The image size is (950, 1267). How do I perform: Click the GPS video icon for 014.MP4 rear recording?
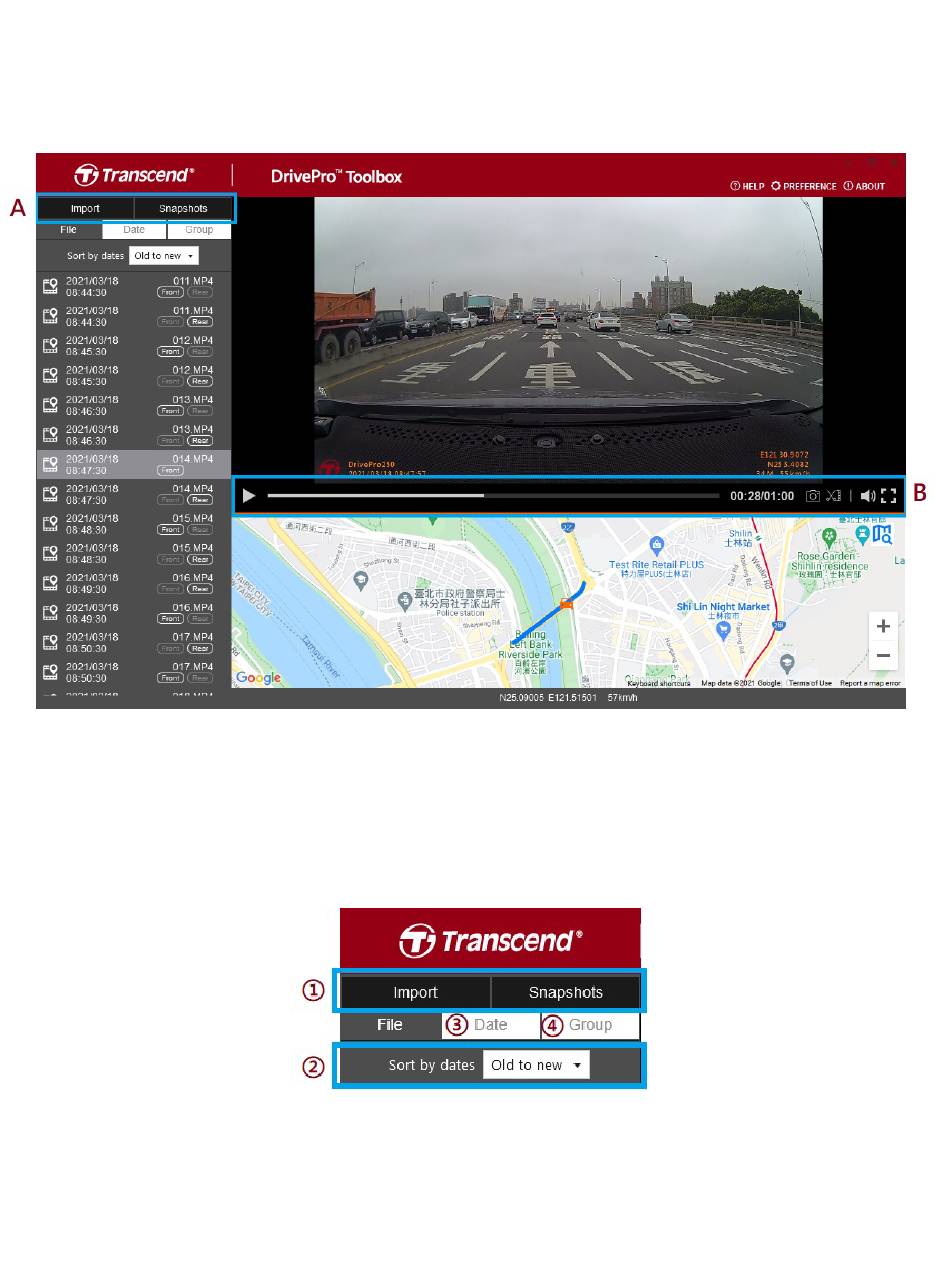50,495
